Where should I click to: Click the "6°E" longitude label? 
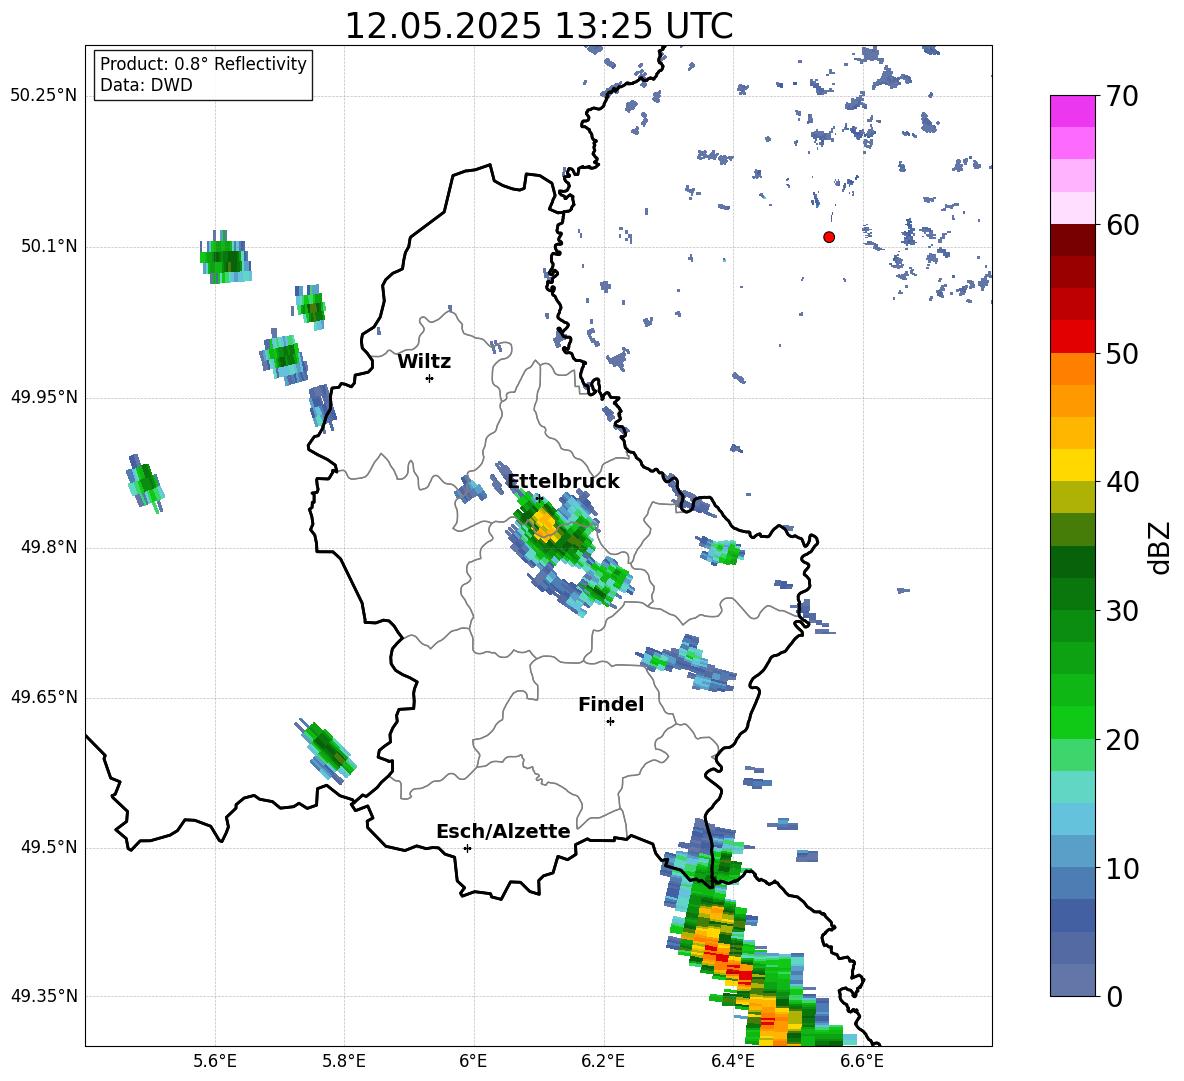[473, 1061]
